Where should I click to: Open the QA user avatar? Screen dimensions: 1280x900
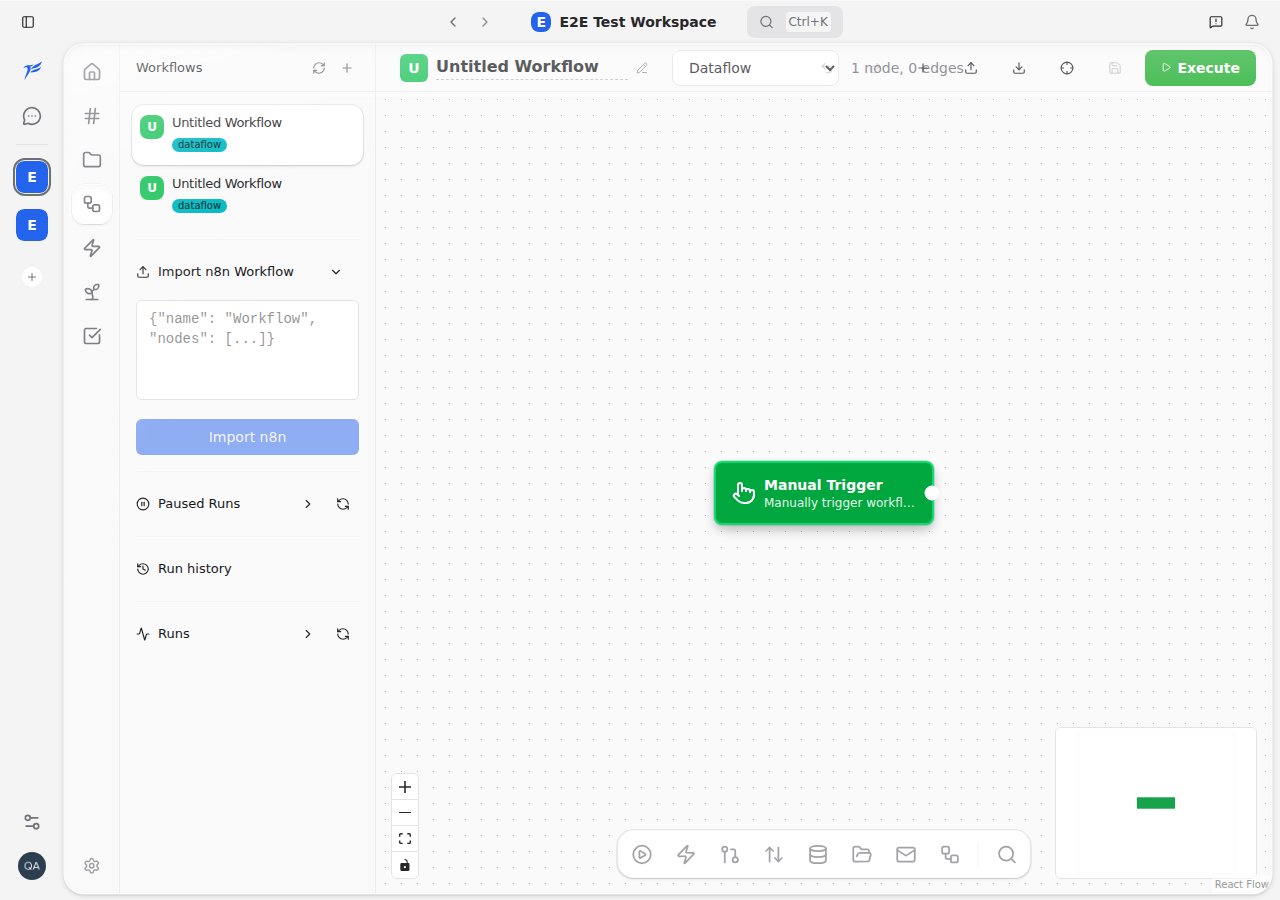pos(32,866)
